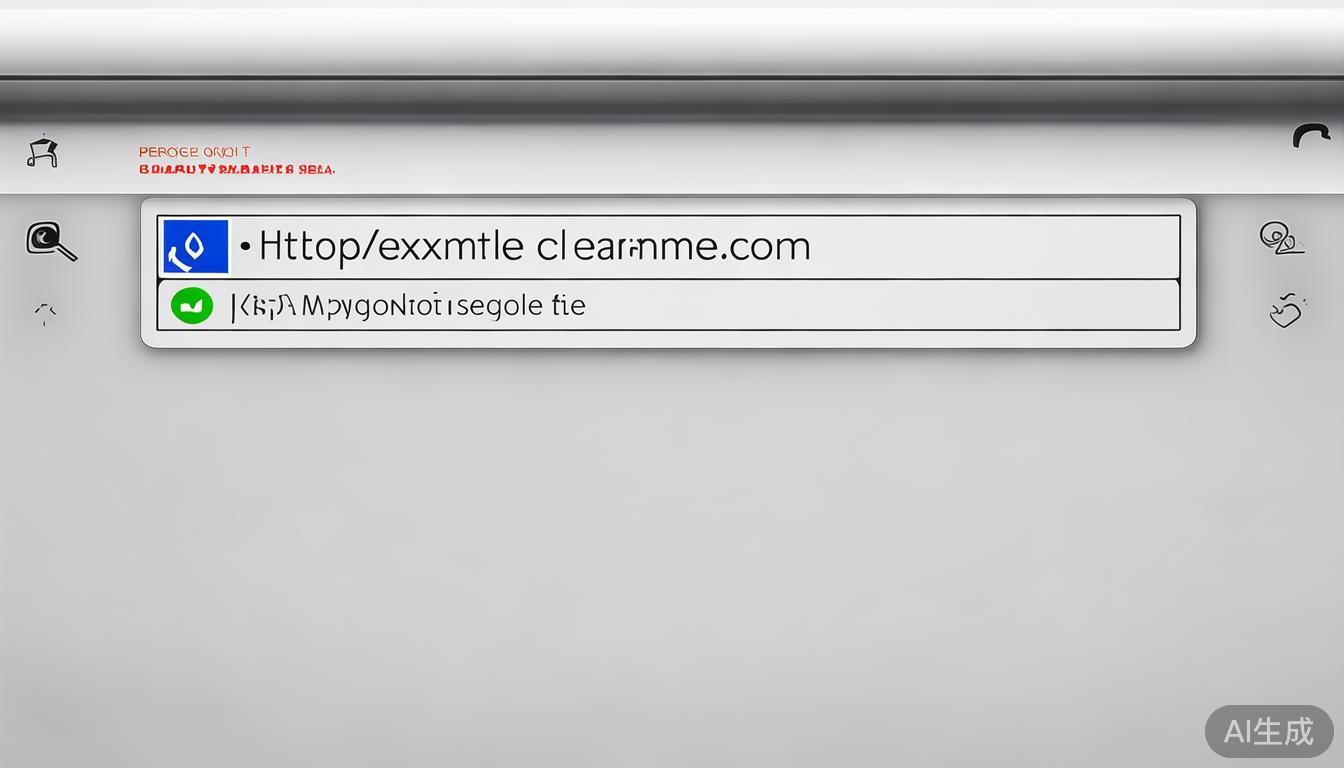Click the dark title bar strip at top
Image resolution: width=1344 pixels, height=768 pixels.
(x=672, y=101)
